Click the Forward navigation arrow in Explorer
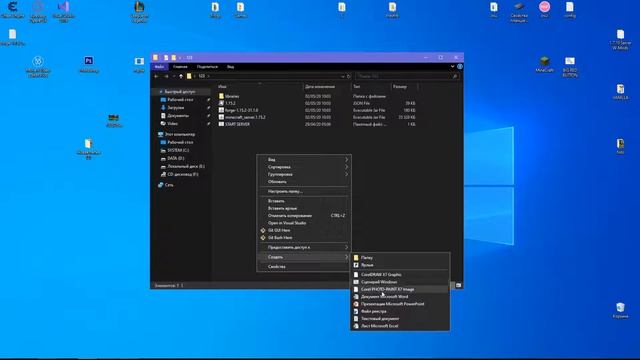The image size is (640, 360). [166, 76]
